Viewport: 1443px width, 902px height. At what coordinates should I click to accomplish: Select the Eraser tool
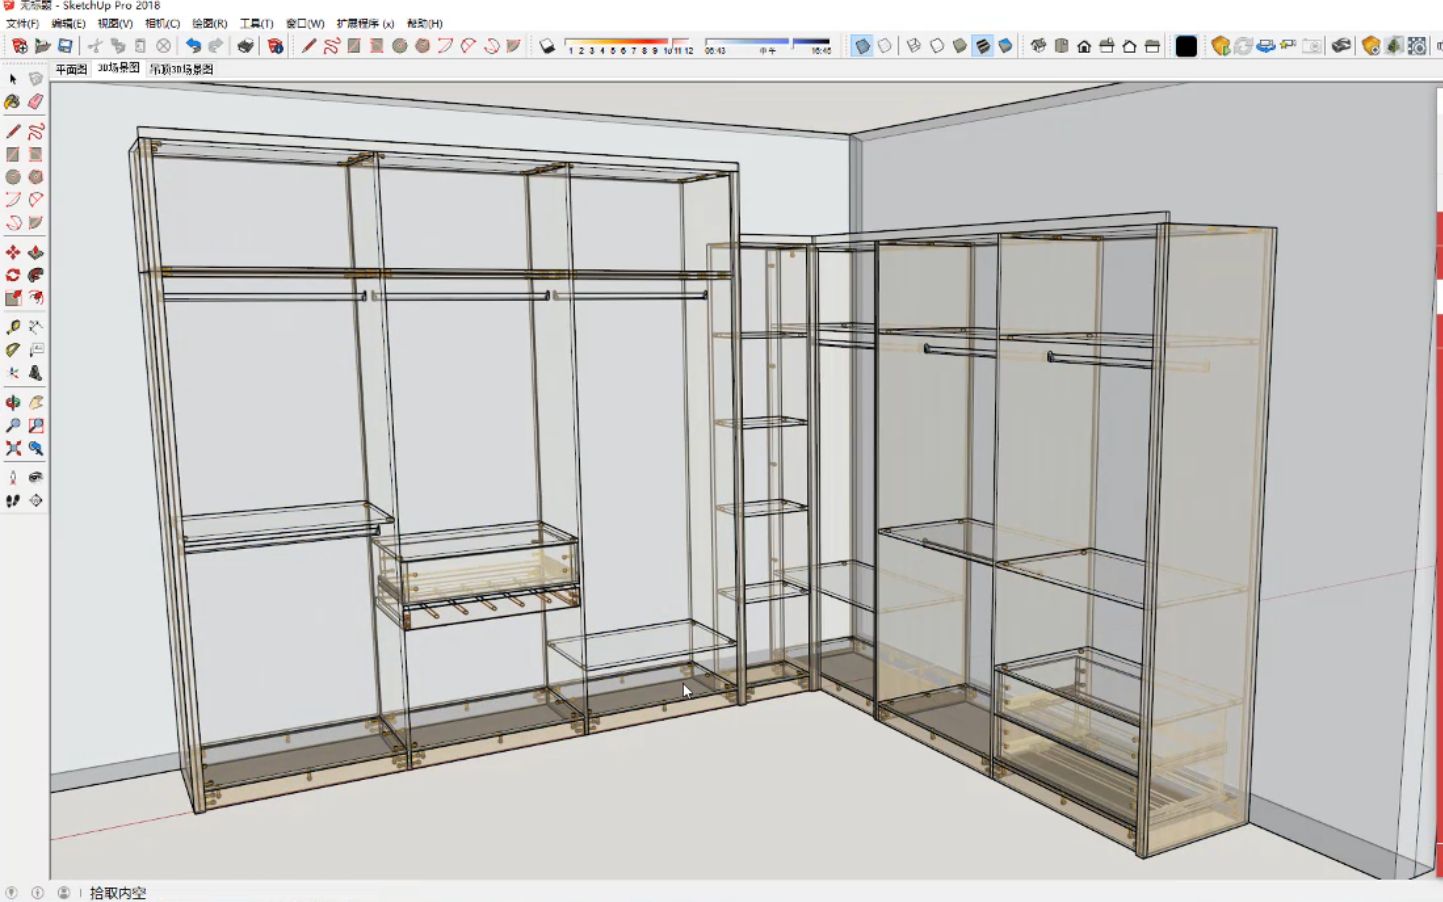click(36, 102)
